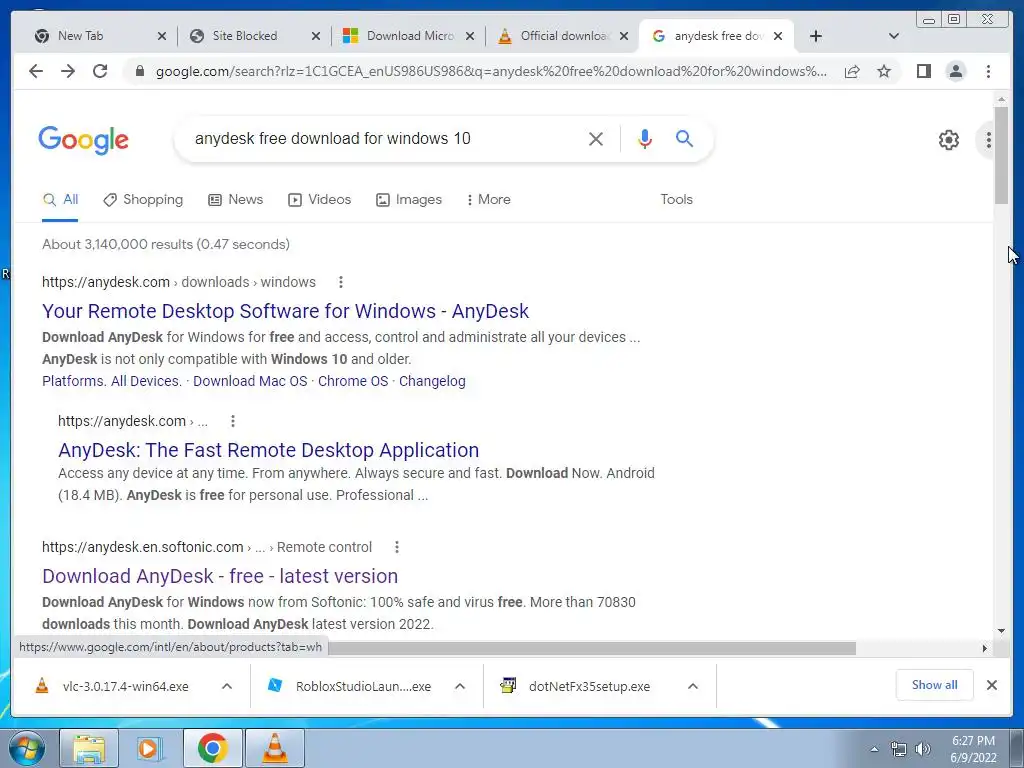Open the vlc-3.0.17.4-win64.exe downloaded file
The width and height of the screenshot is (1024, 768).
point(125,686)
